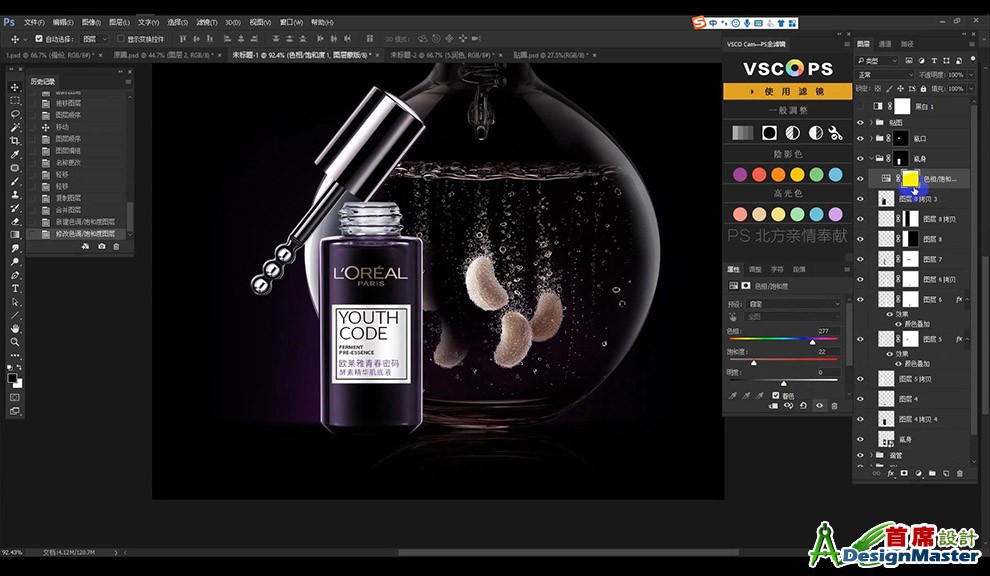Click the hue slider handle
The width and height of the screenshot is (990, 576).
(812, 342)
